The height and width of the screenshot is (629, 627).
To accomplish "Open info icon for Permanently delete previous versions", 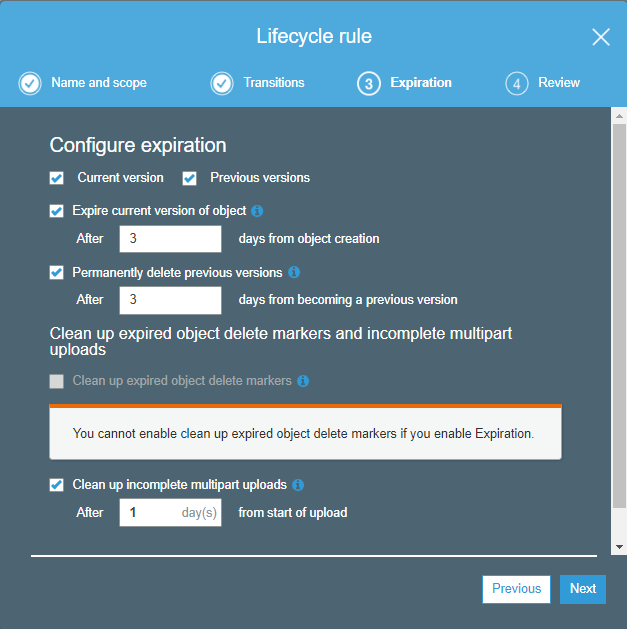I will [294, 272].
